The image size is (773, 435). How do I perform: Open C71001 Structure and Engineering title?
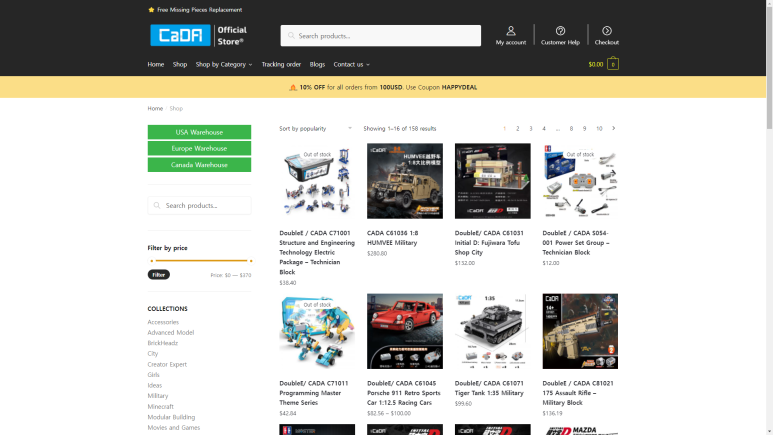(317, 253)
